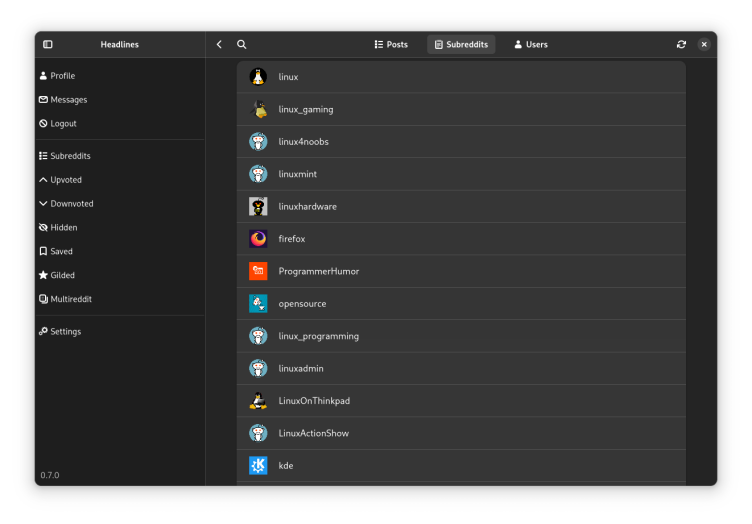Switch to the Posts tab

coord(391,45)
